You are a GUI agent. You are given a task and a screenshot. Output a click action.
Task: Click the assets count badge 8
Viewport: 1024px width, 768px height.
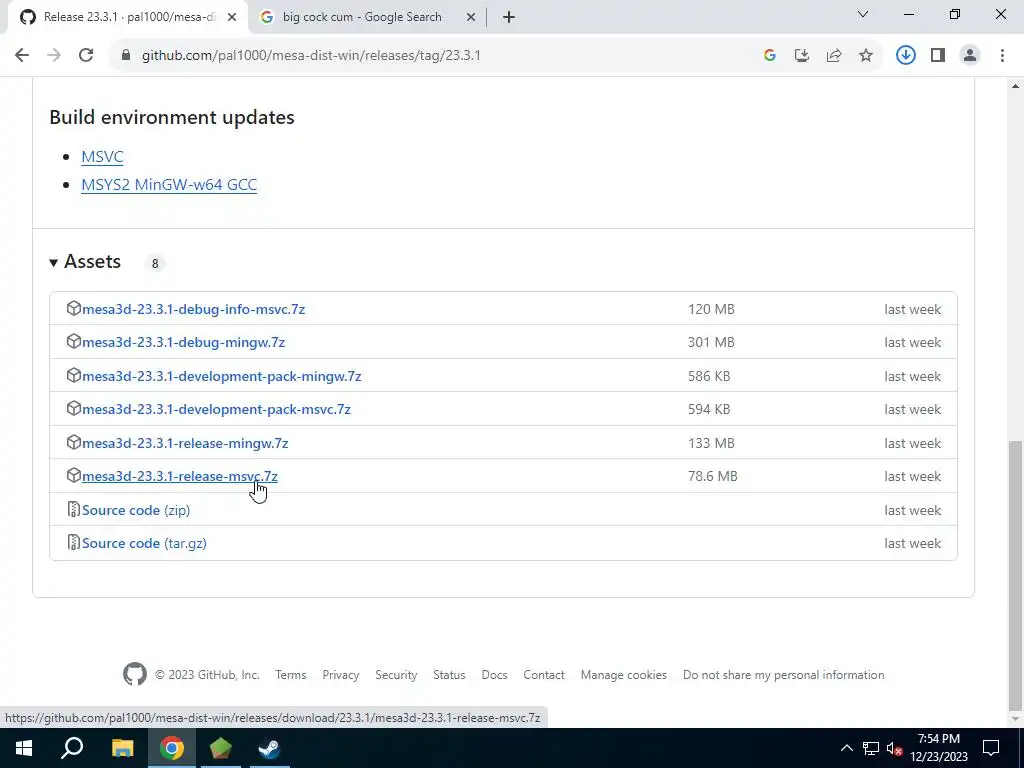point(155,264)
